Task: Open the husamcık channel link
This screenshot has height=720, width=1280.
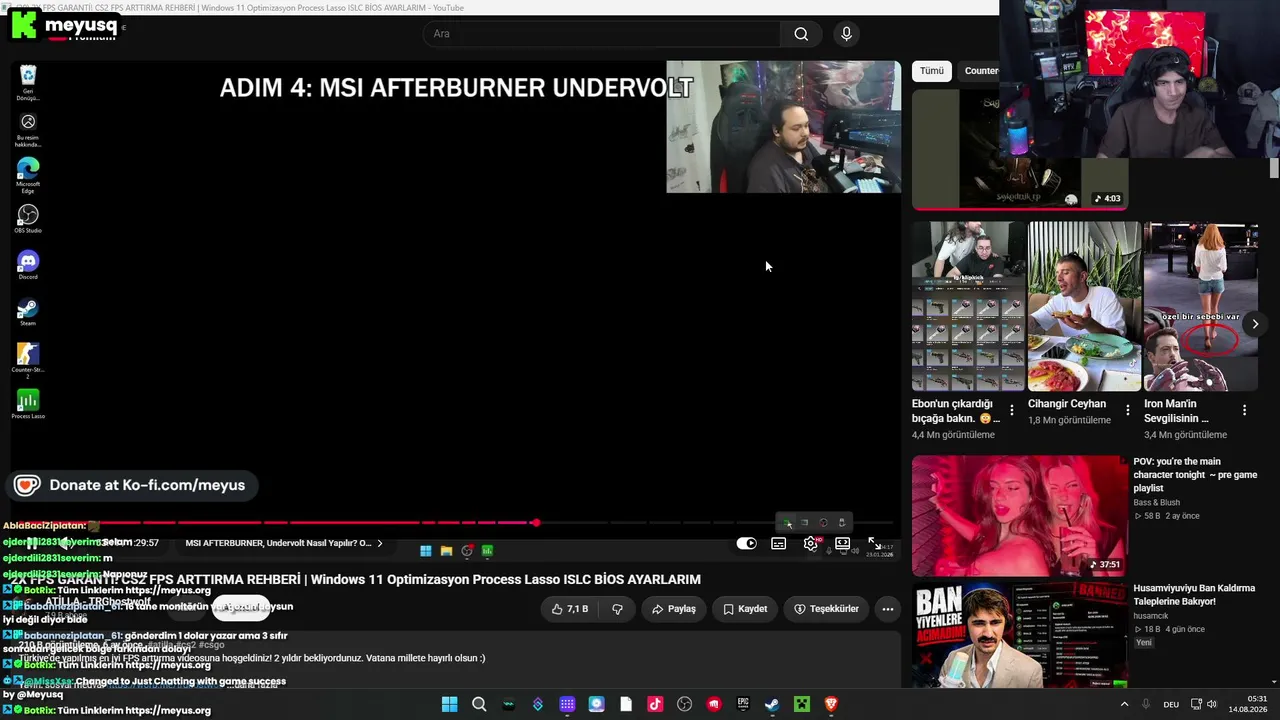Action: [1153, 616]
